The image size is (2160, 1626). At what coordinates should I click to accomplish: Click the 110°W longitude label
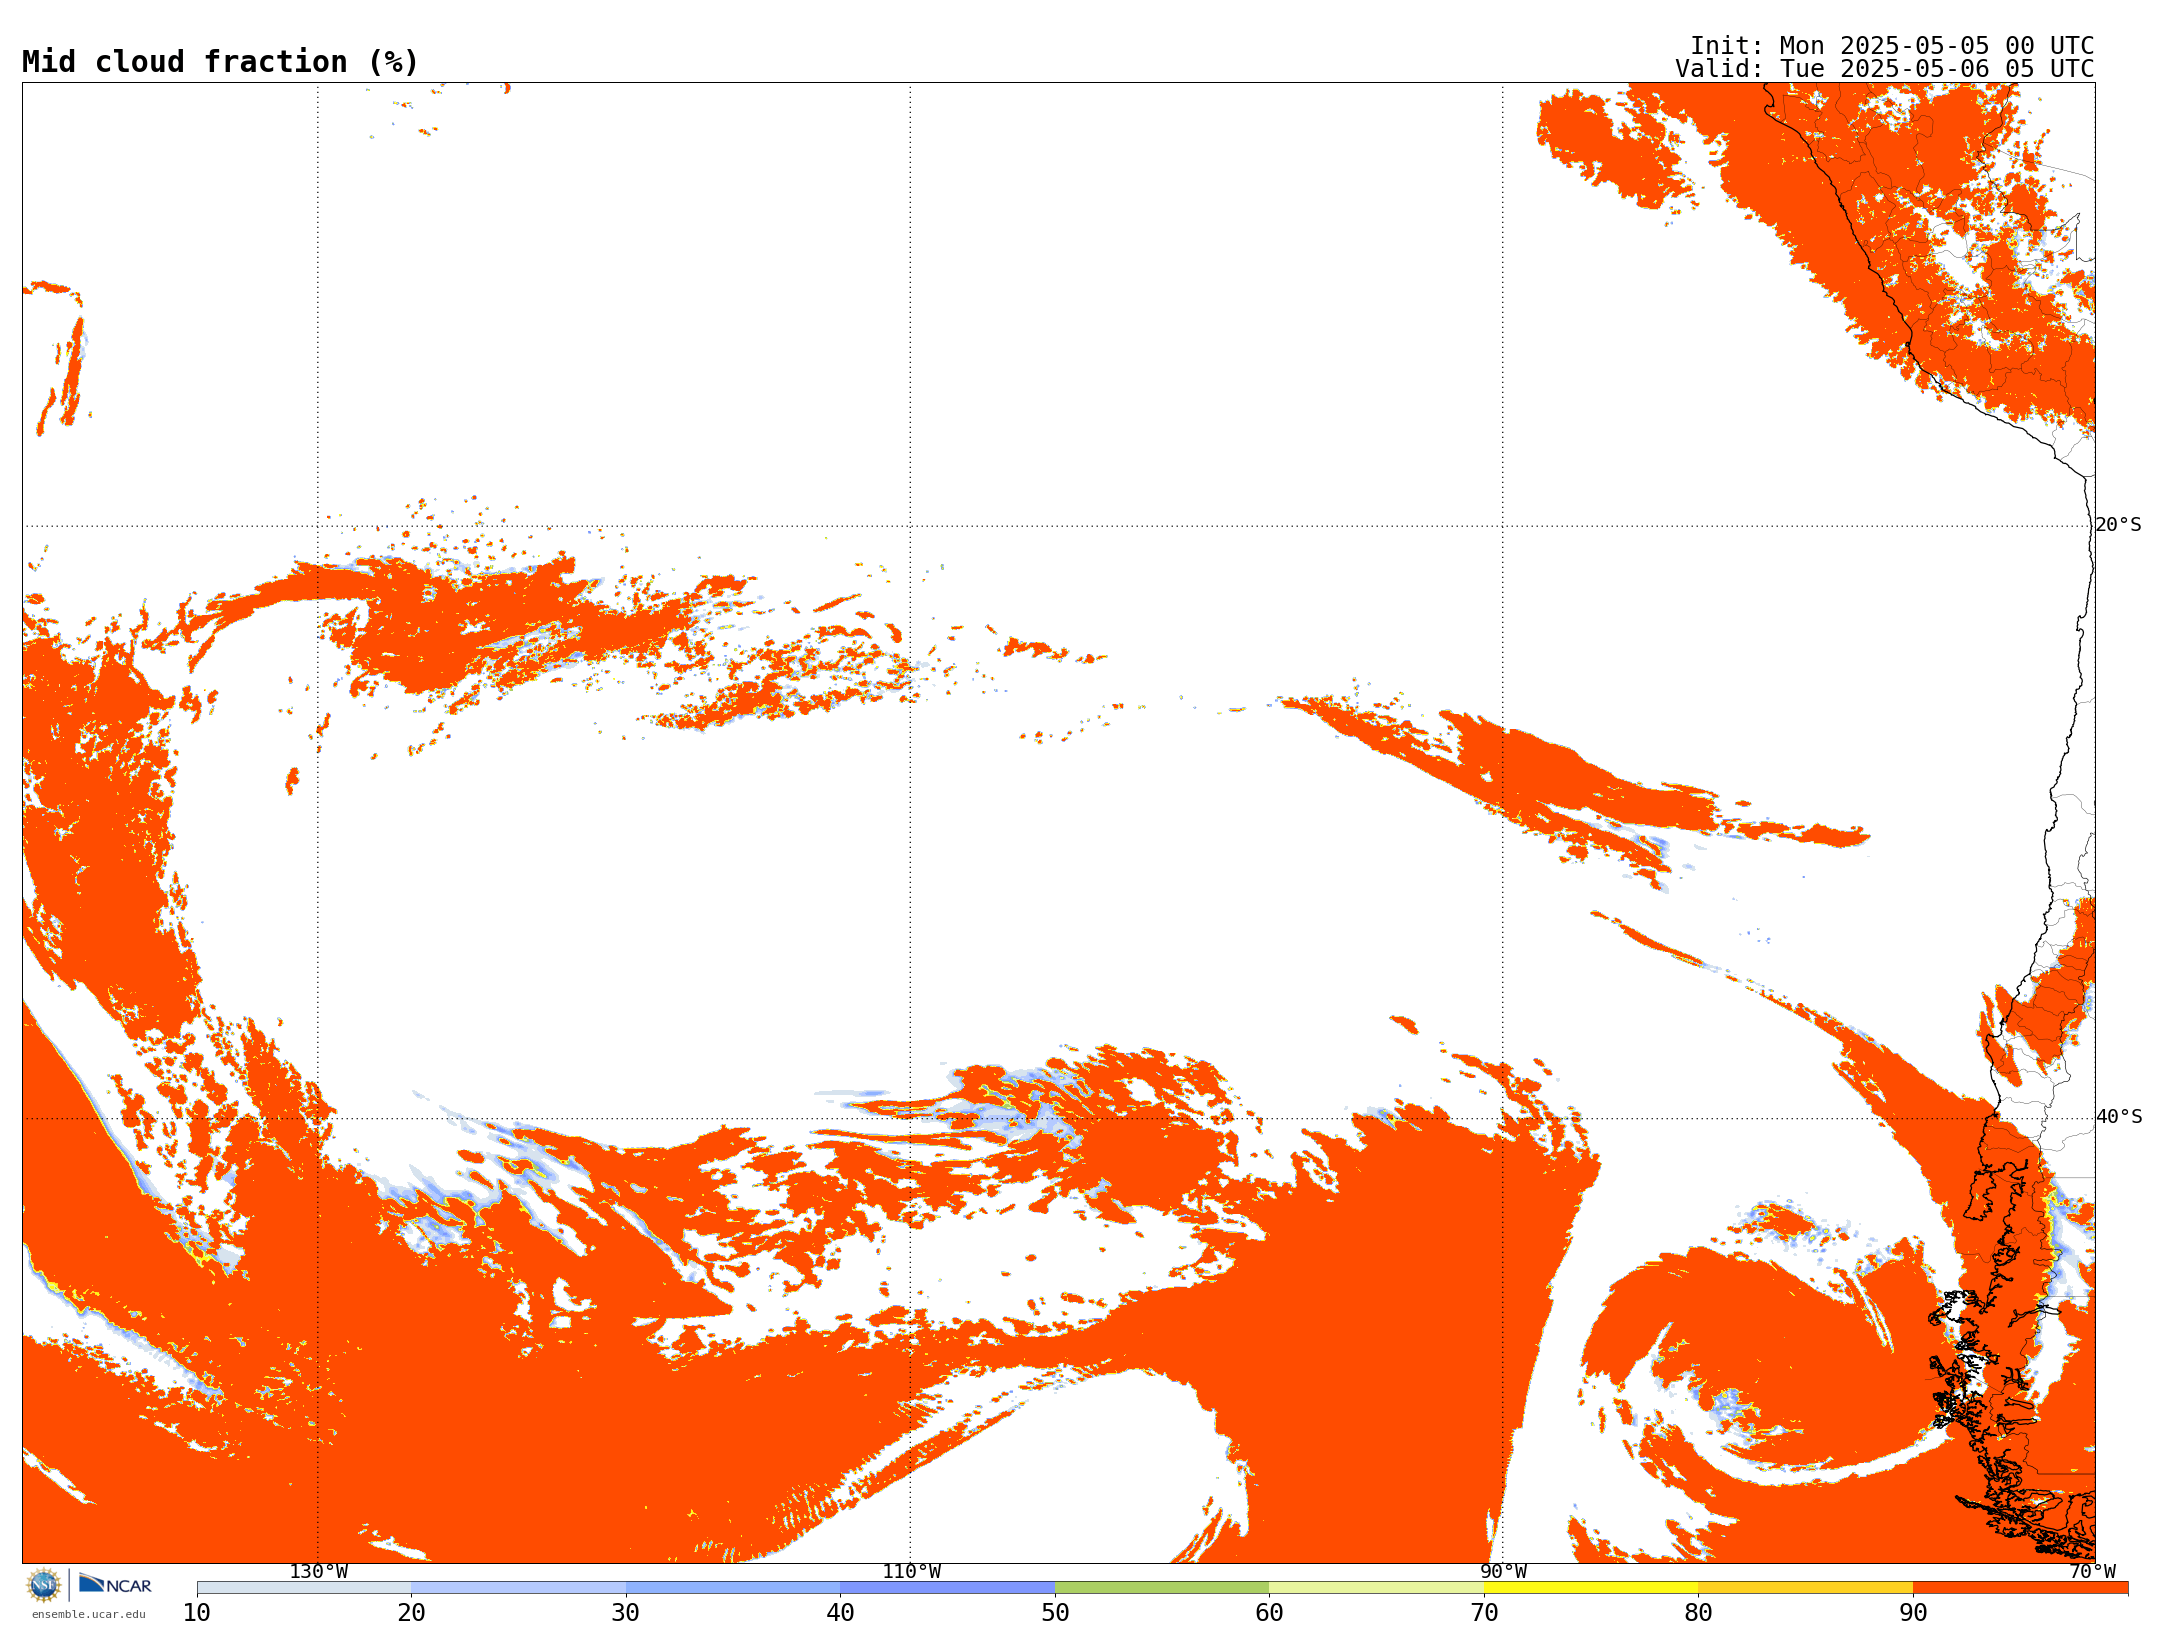(x=911, y=1572)
